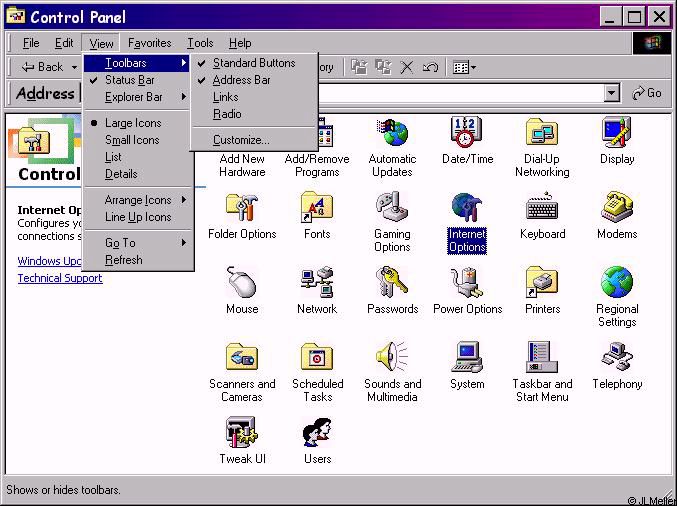Follow the Windows Update link
Screen dimensions: 677x506
[50, 261]
